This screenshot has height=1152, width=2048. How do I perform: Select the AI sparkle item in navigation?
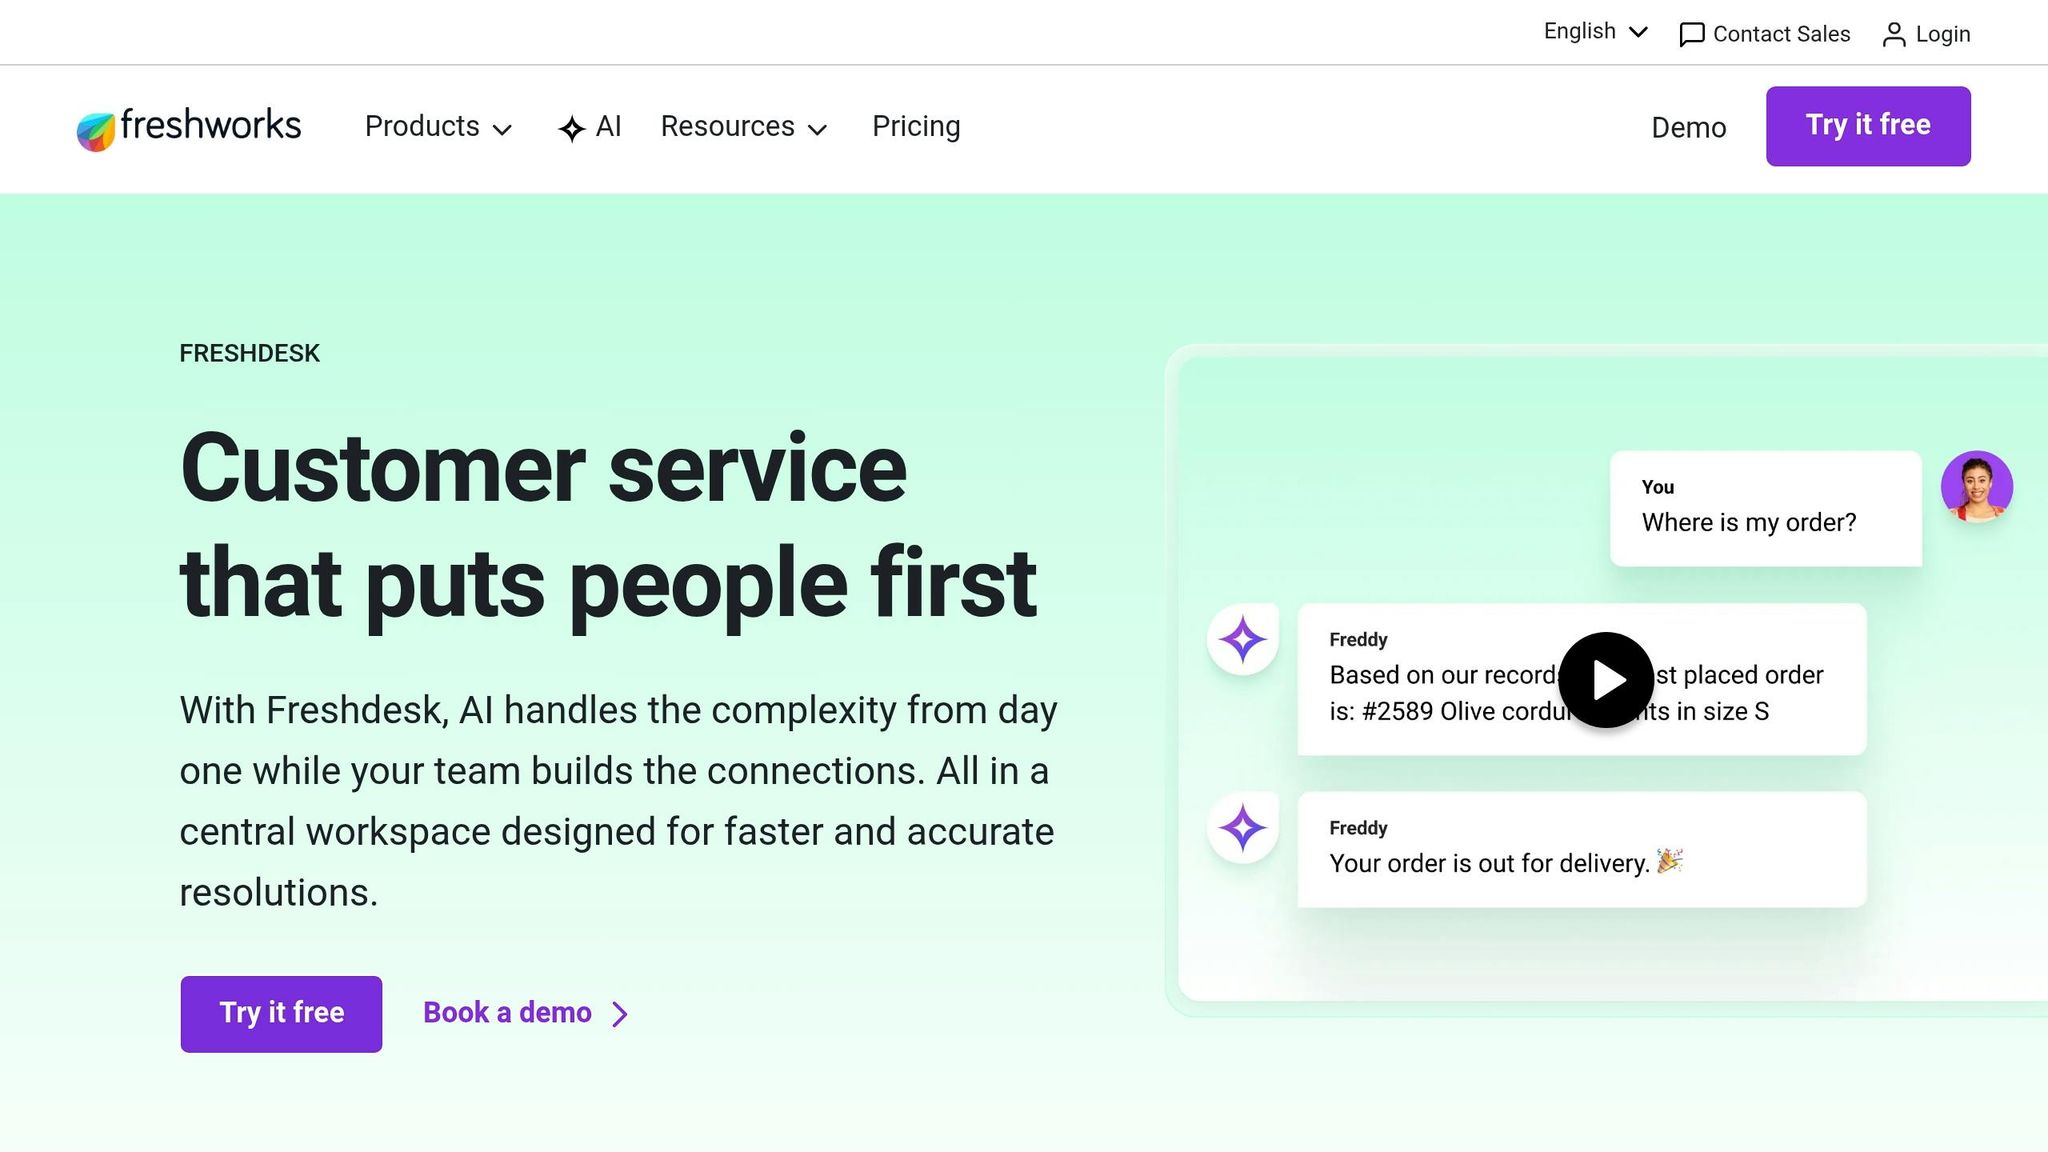pos(590,127)
